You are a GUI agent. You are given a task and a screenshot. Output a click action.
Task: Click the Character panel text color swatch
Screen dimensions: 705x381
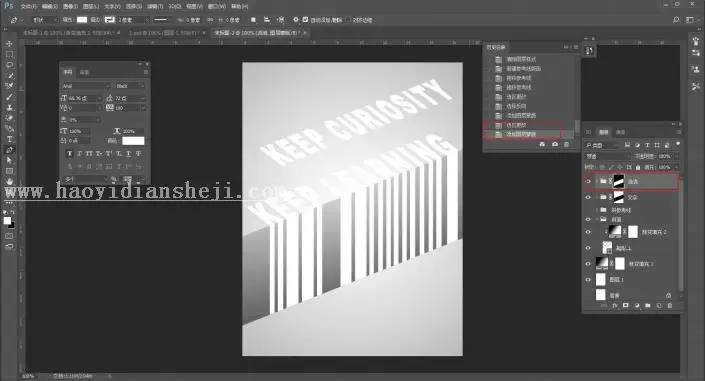pos(133,141)
